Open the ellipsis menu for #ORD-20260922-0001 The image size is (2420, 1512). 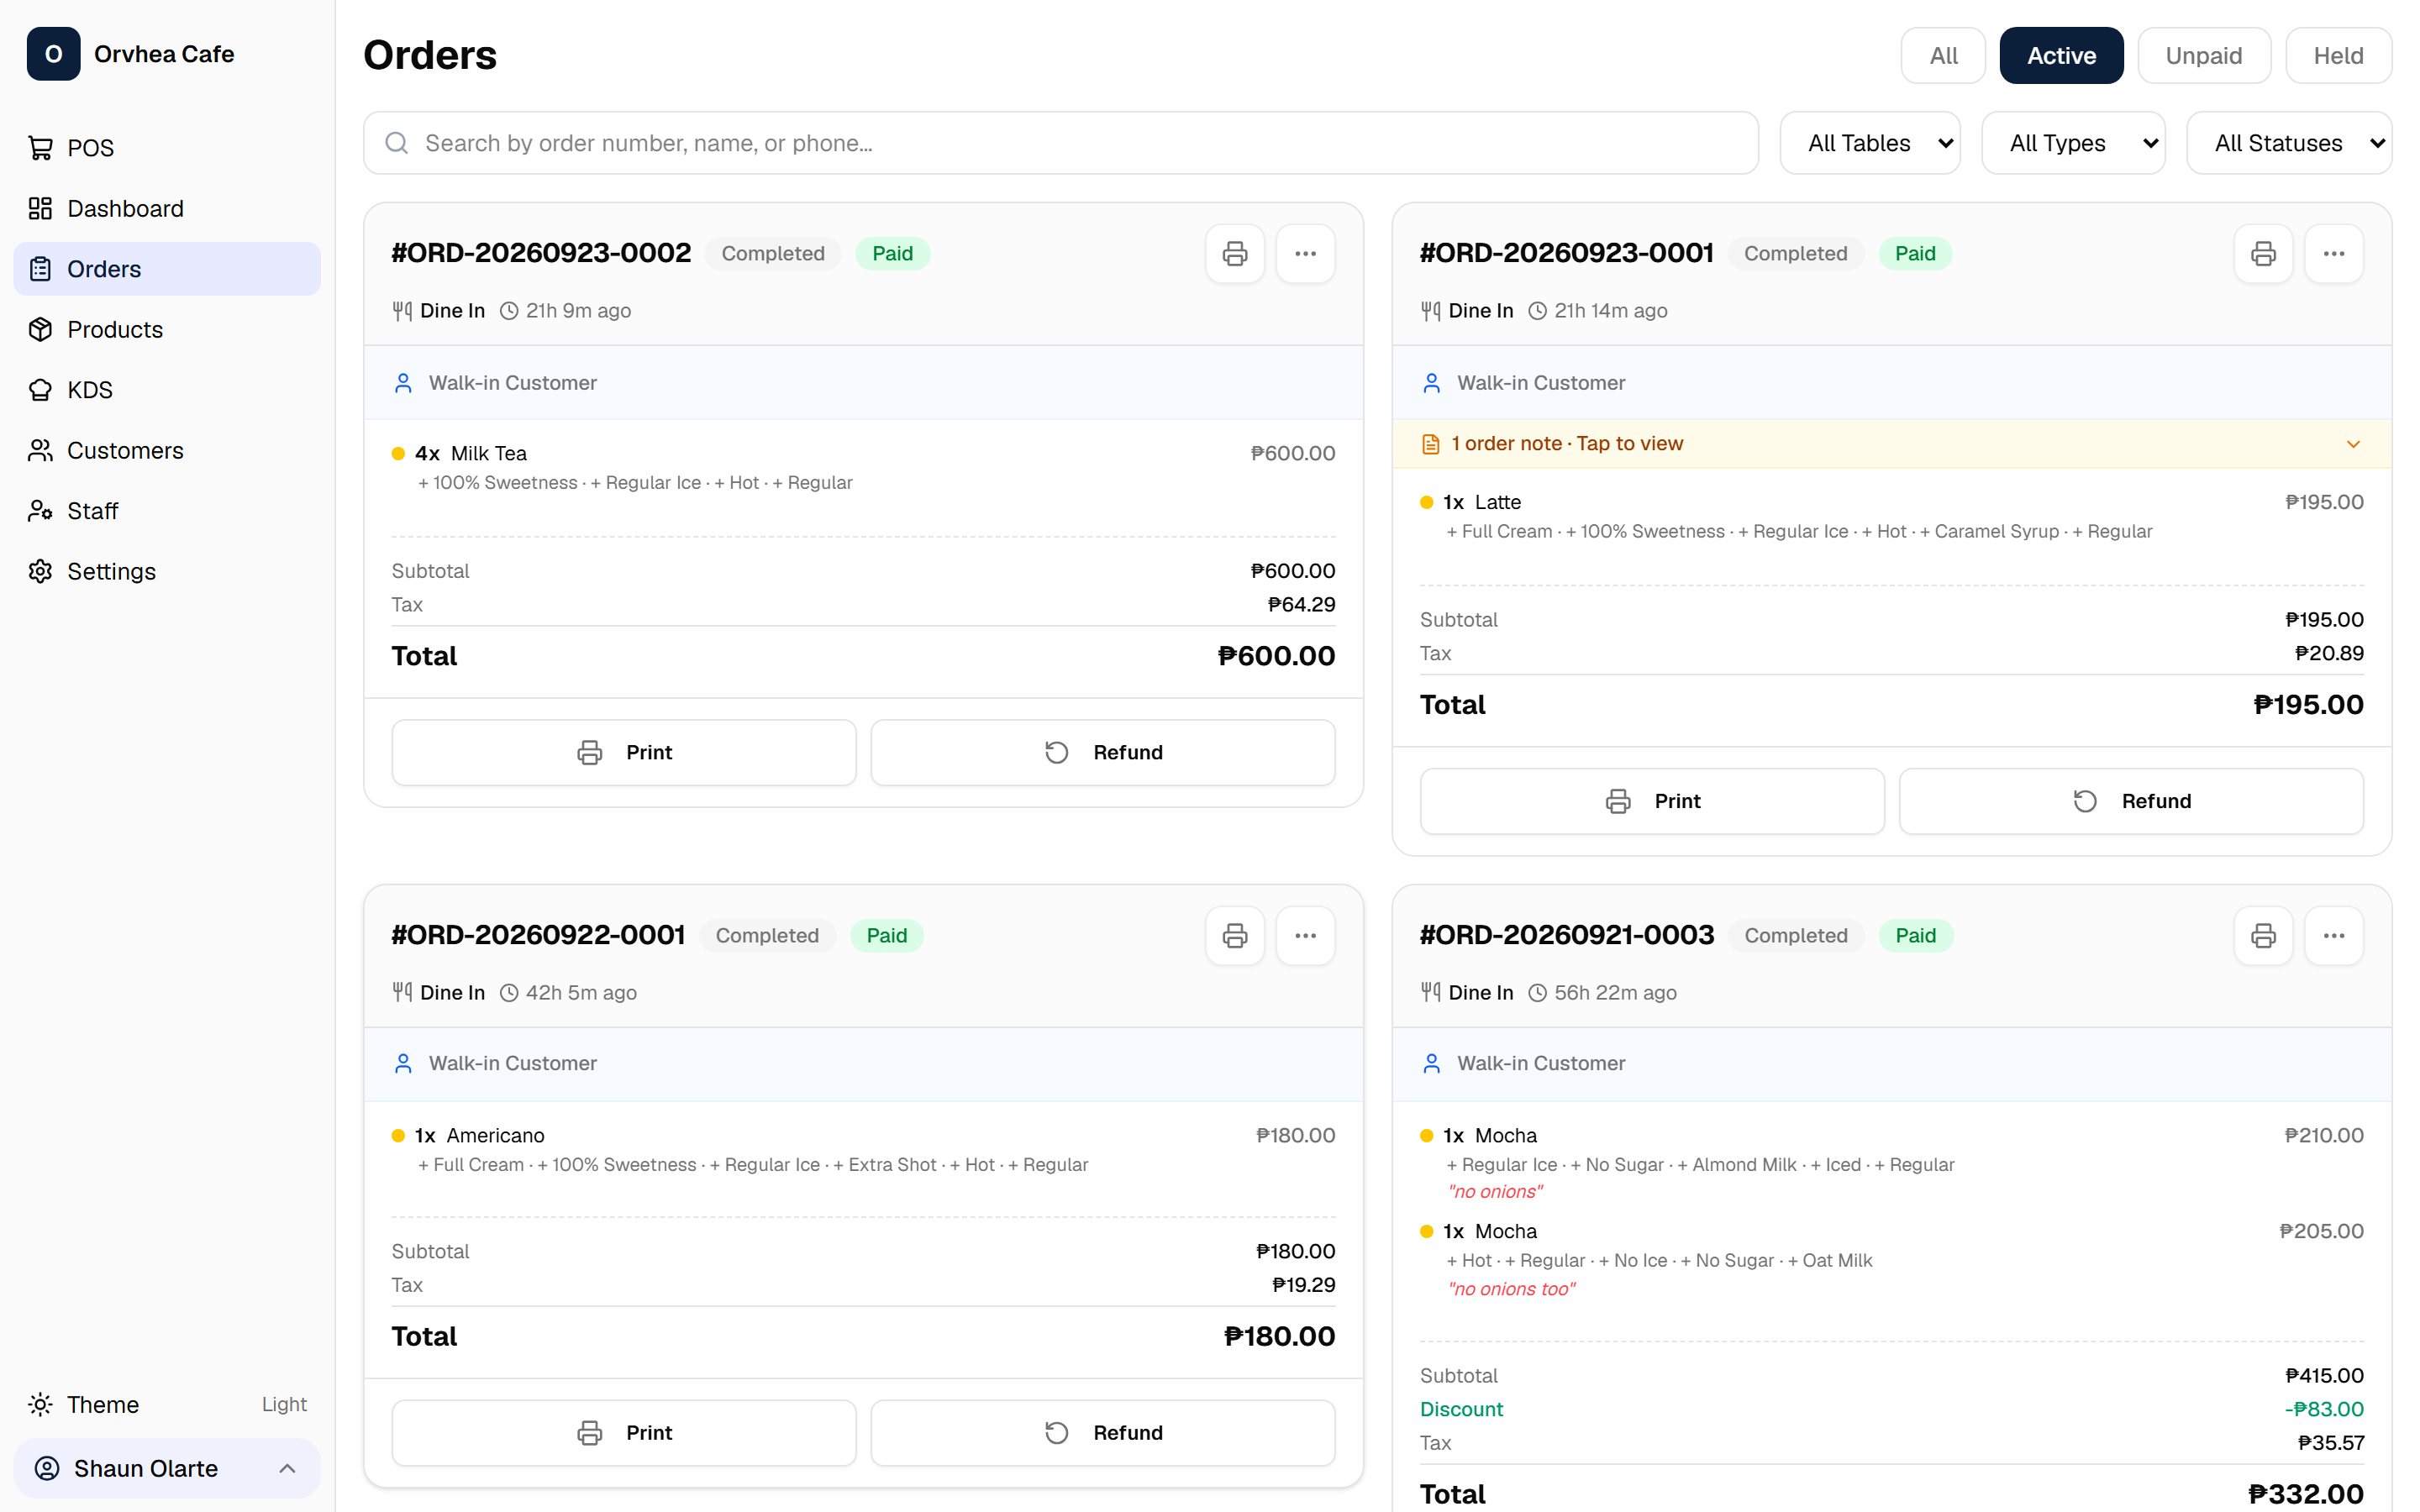[x=1305, y=936]
